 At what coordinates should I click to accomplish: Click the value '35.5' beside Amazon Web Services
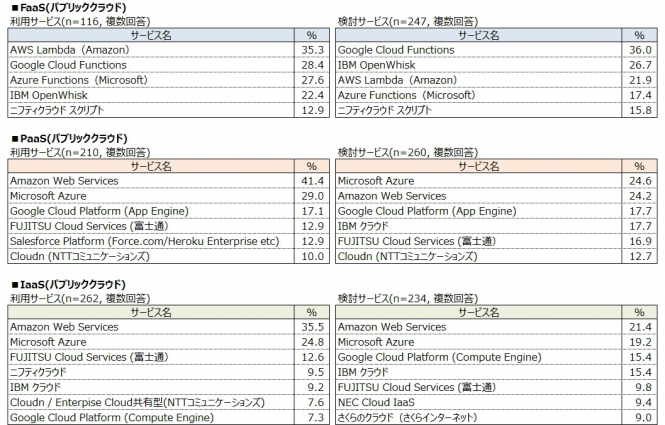tap(313, 327)
